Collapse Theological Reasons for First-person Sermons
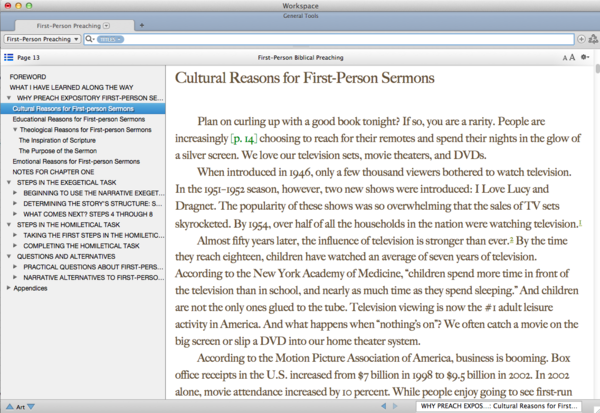600x413 pixels. (15, 130)
